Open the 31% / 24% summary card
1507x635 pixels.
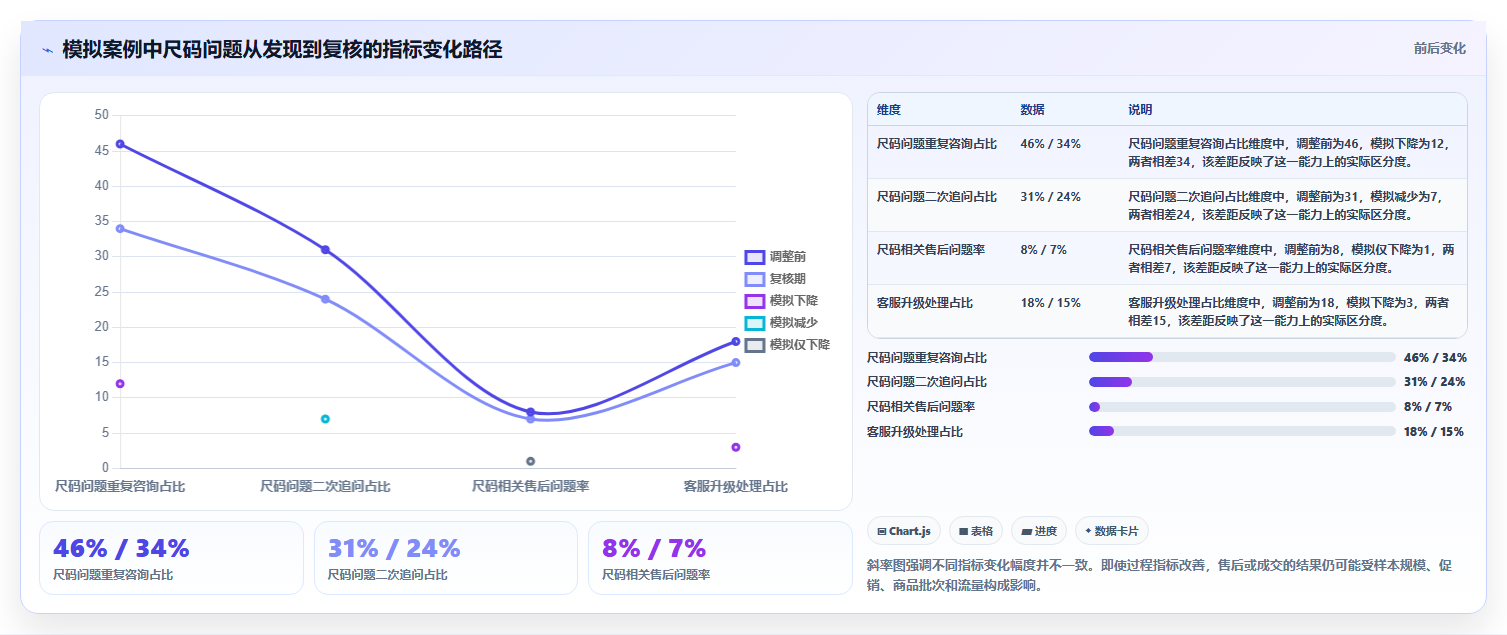tap(446, 558)
